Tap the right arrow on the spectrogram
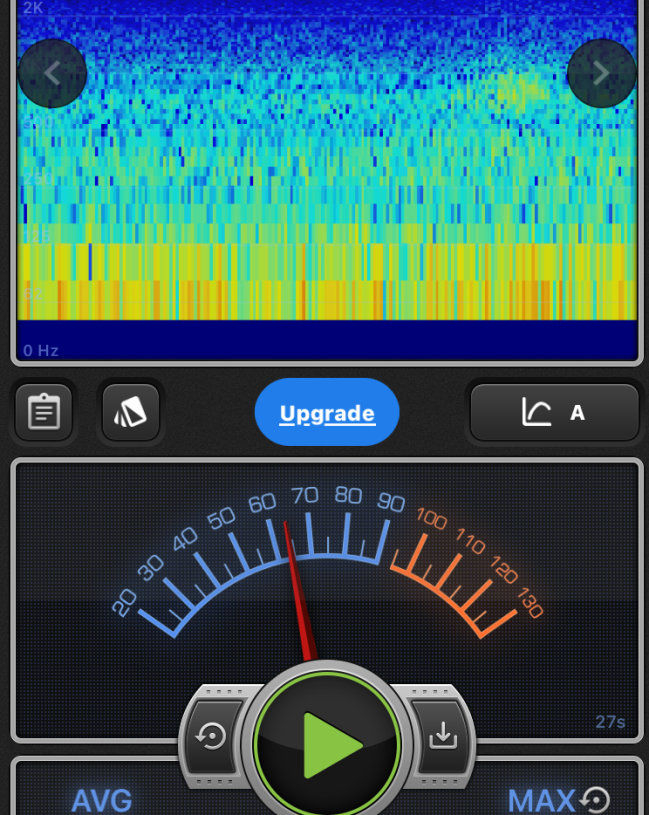Viewport: 649px width, 815px height. (601, 73)
